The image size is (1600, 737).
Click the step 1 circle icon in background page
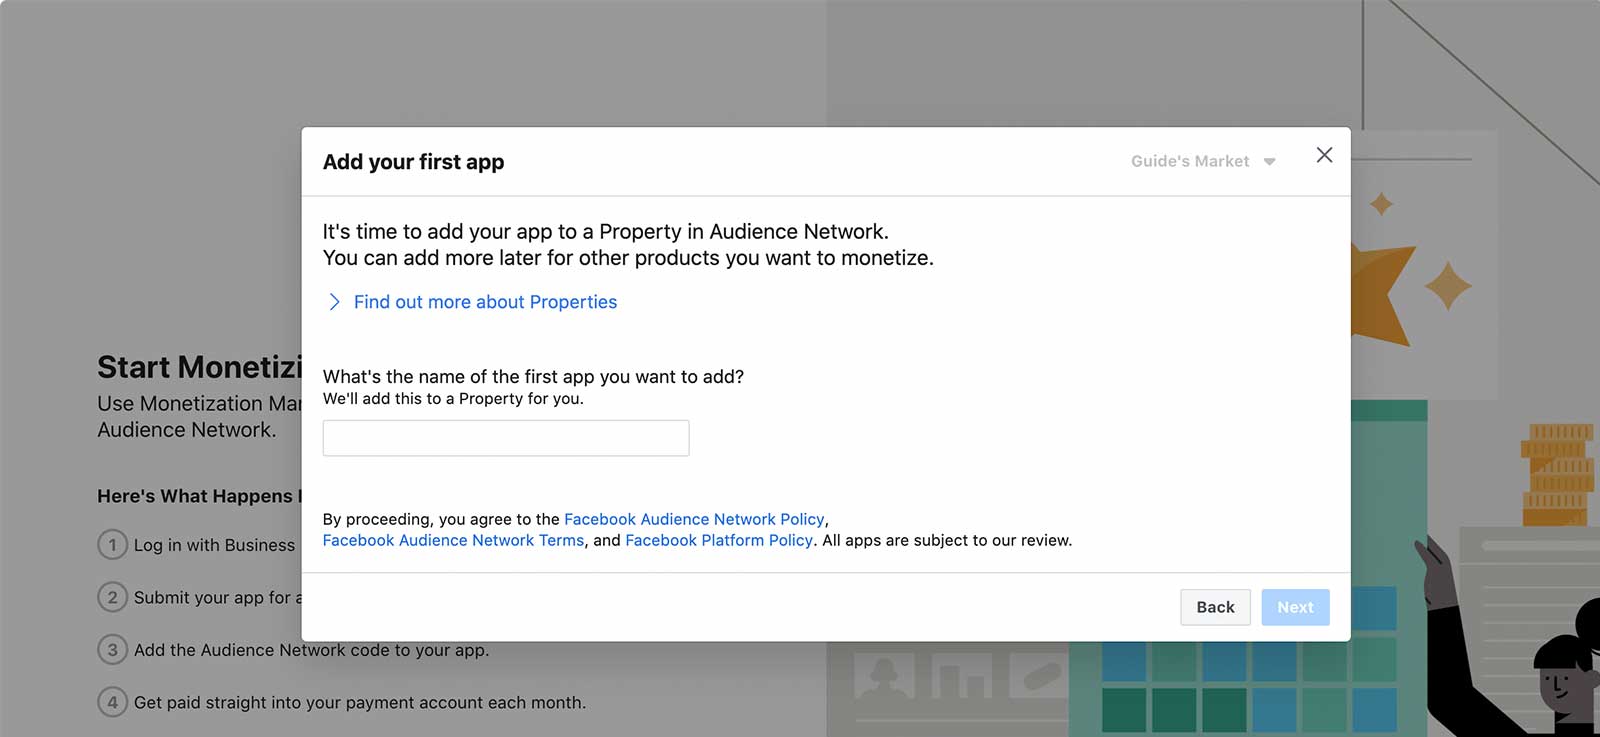point(112,545)
